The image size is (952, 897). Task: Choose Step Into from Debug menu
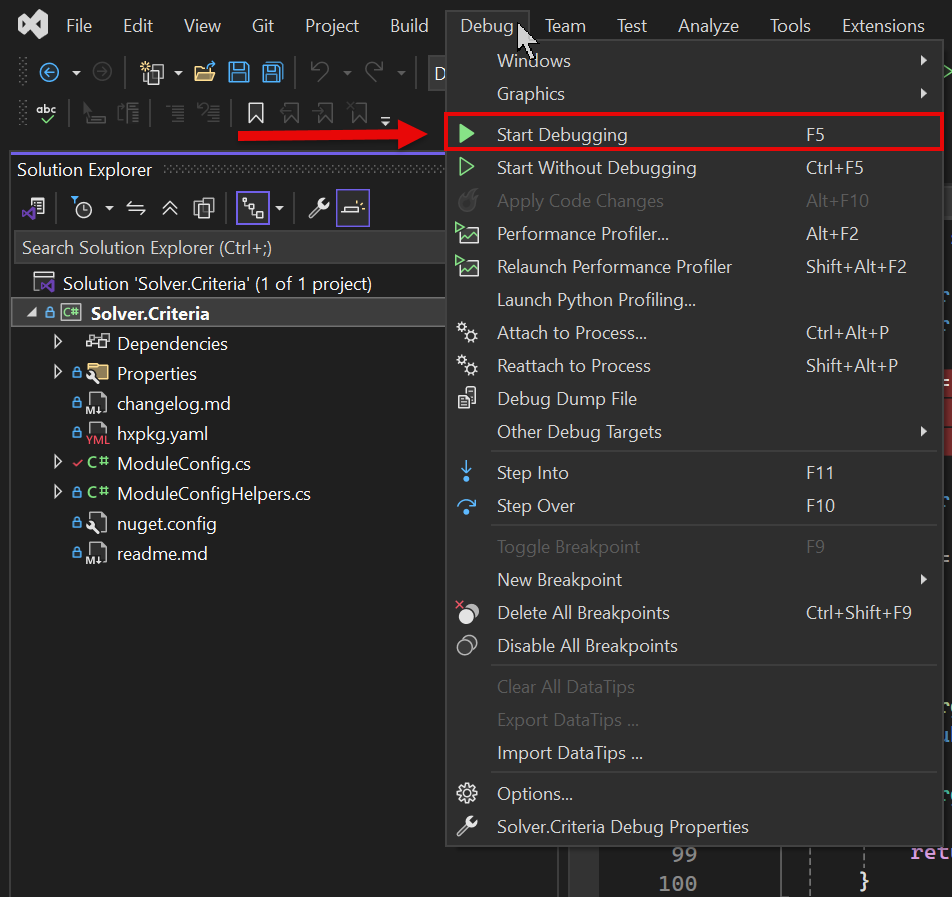[x=693, y=472]
